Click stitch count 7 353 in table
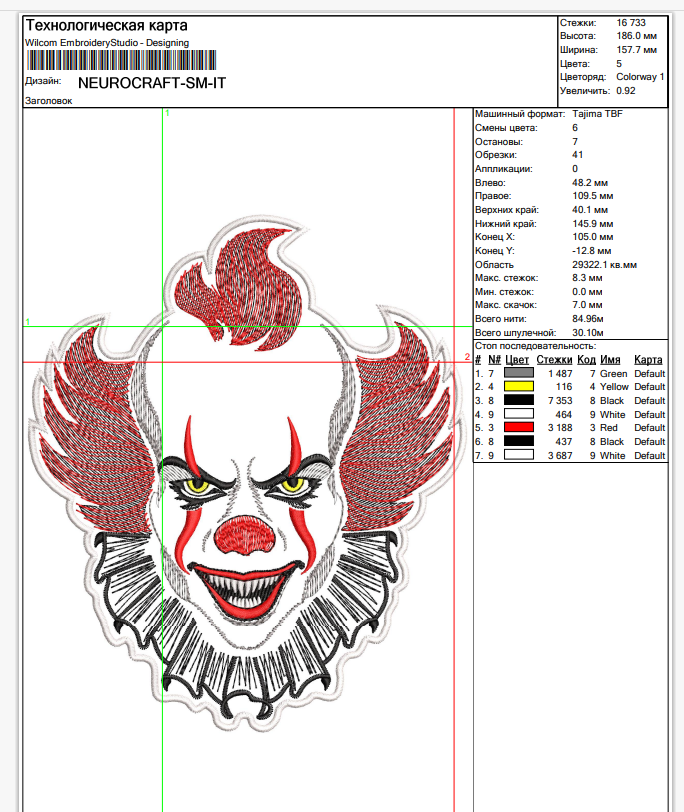 pyautogui.click(x=560, y=401)
